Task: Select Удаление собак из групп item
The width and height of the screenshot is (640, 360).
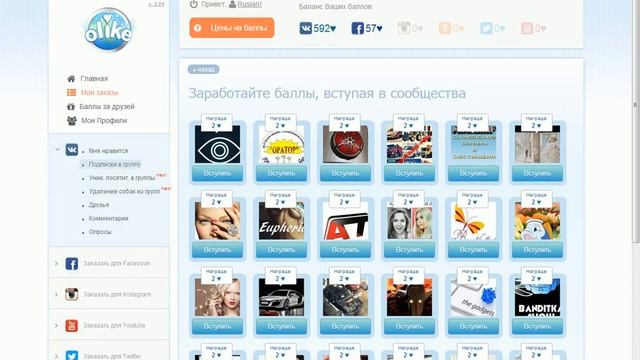Action: [124, 191]
